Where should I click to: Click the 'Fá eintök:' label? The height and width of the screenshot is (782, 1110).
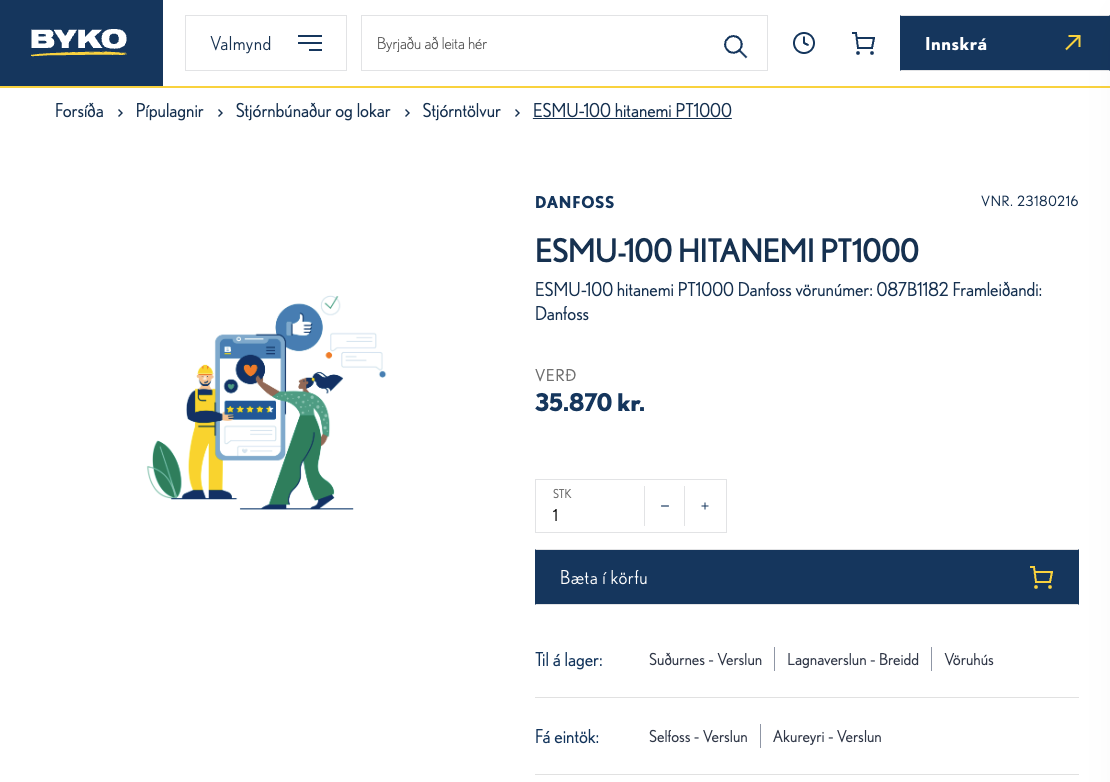click(567, 737)
